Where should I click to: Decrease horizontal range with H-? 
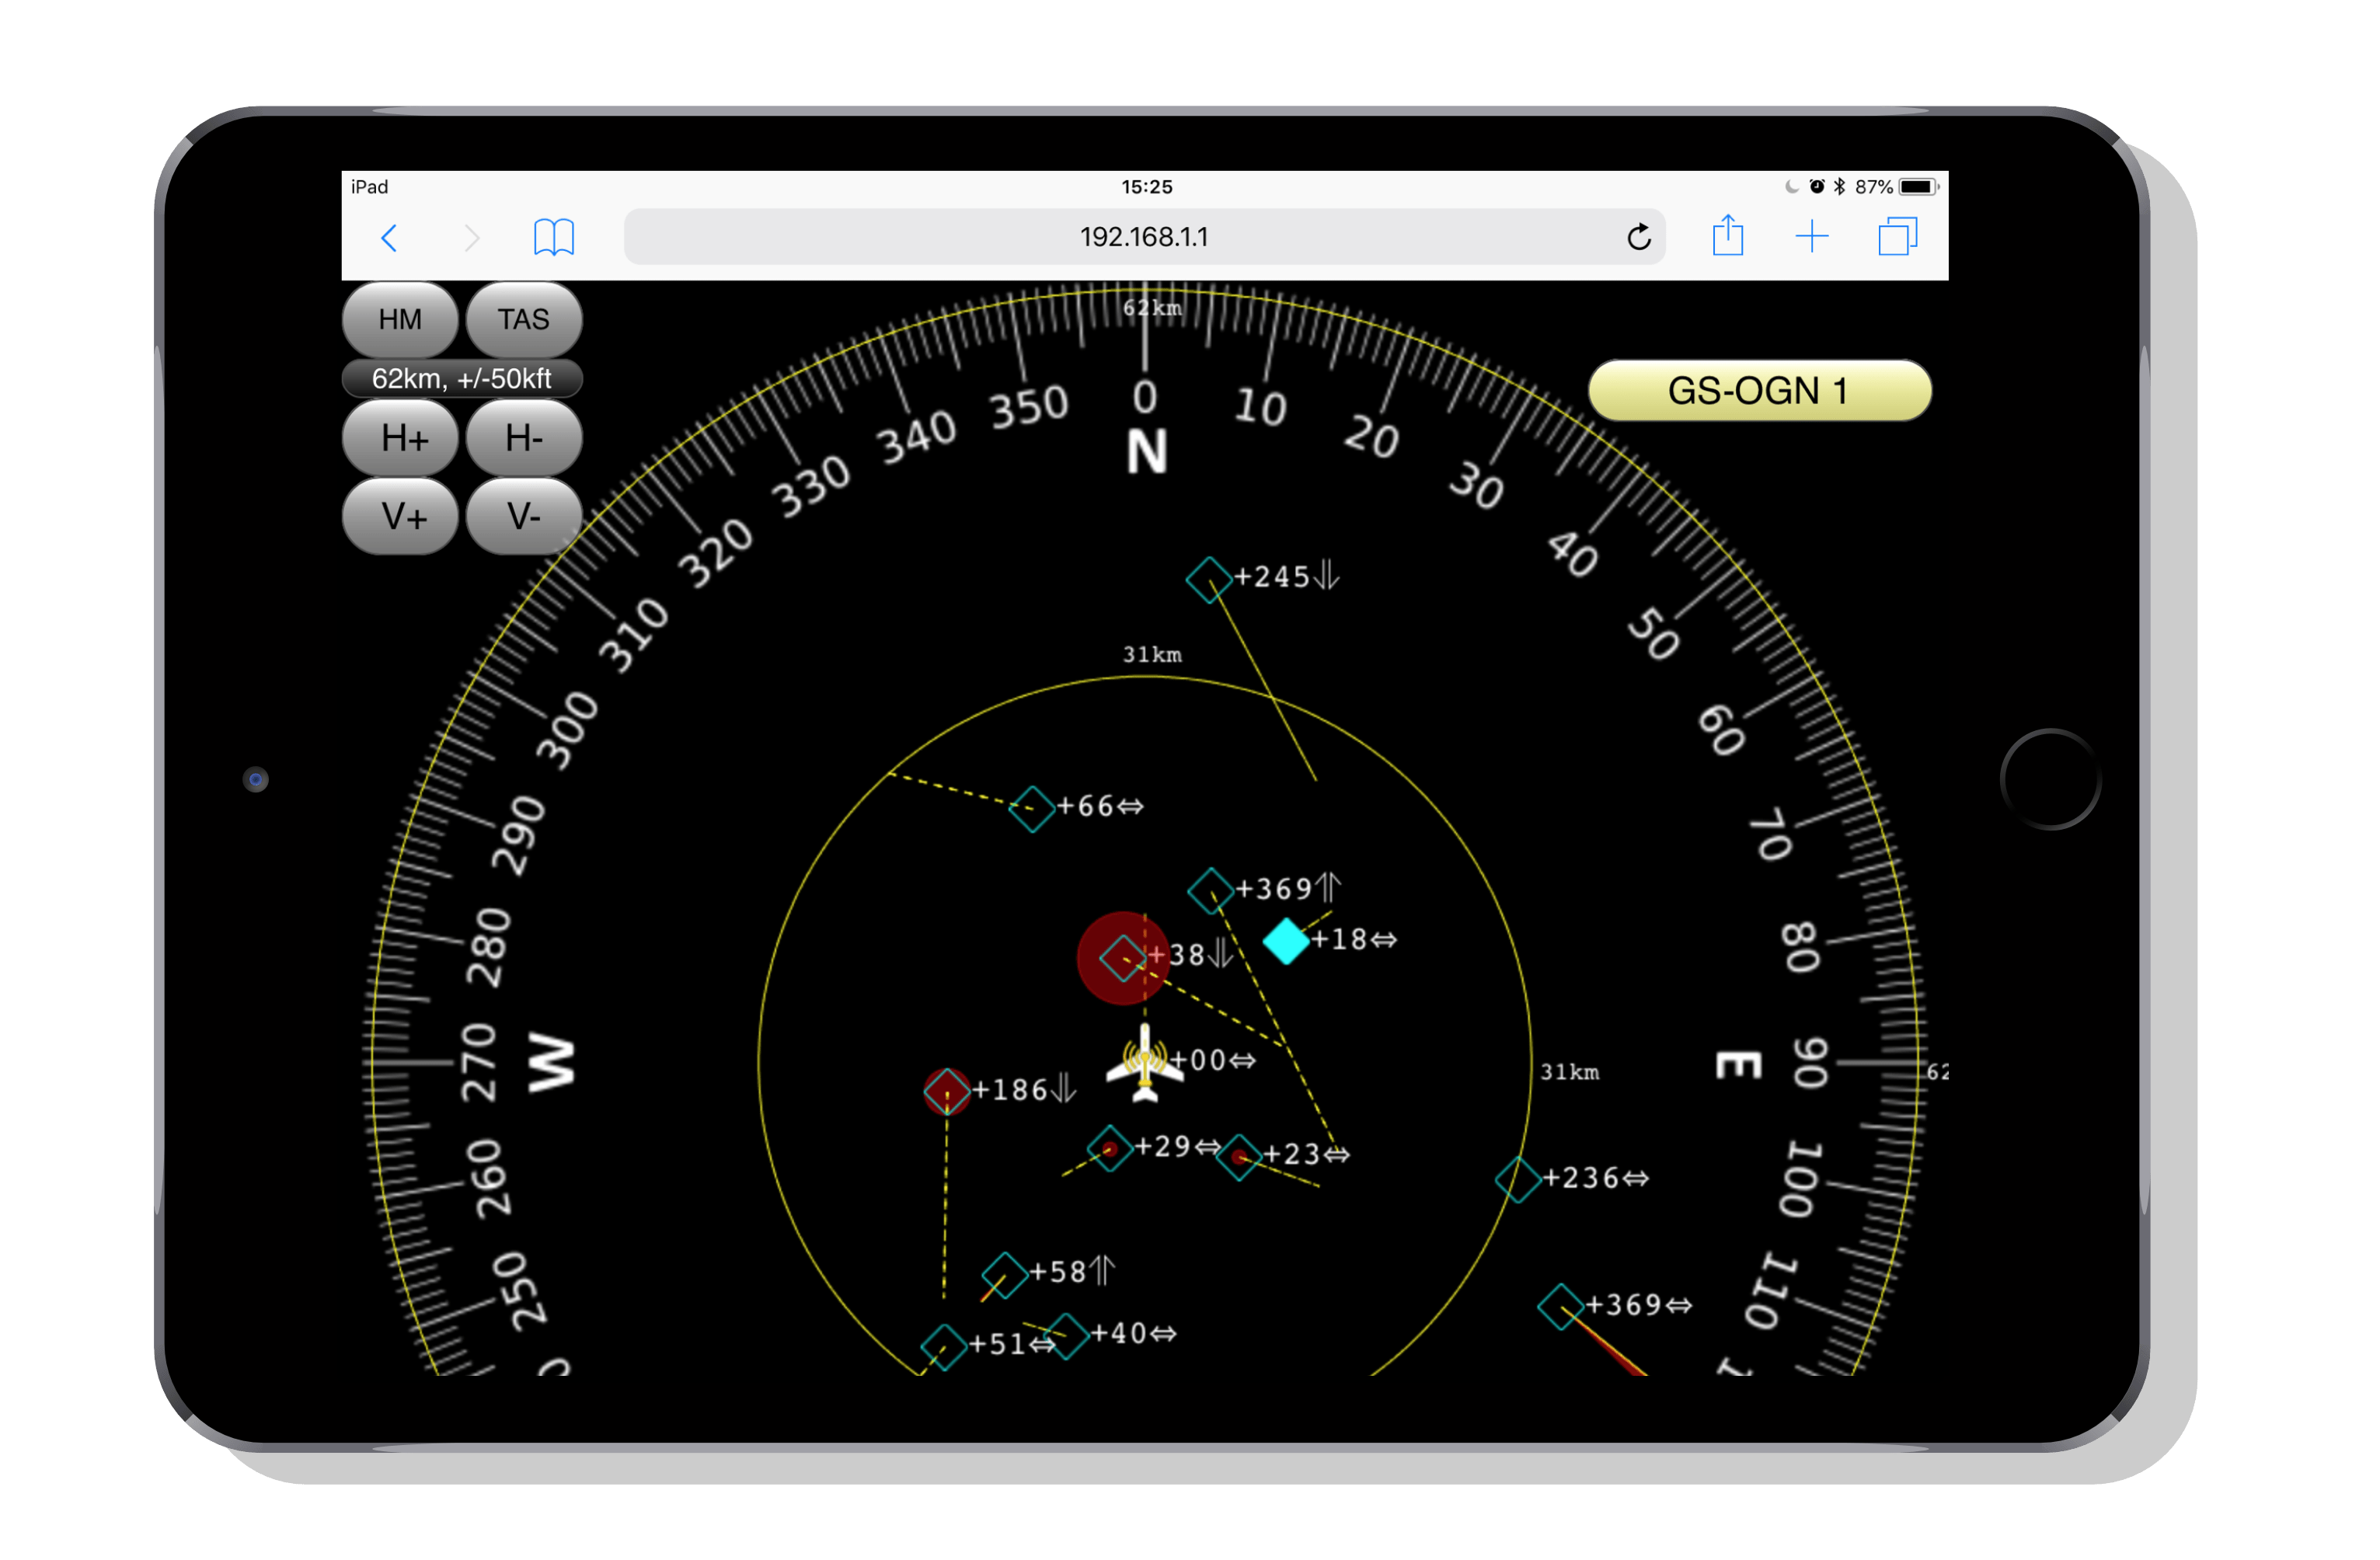(523, 438)
